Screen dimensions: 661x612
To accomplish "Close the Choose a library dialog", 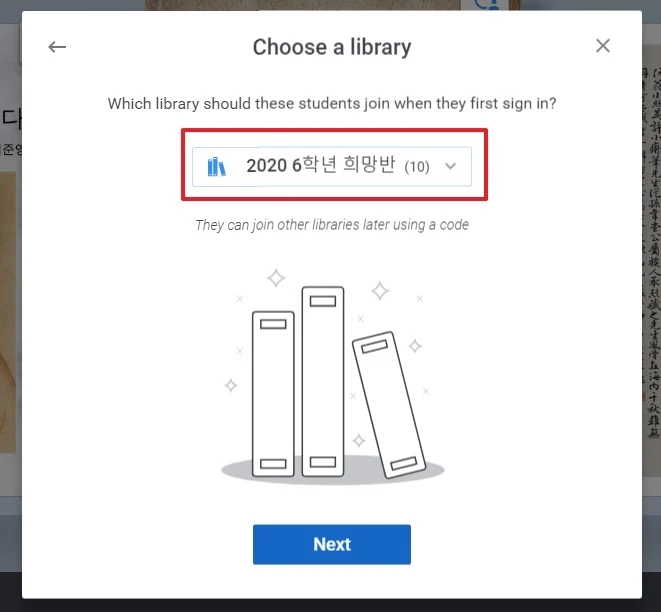I will tap(603, 46).
